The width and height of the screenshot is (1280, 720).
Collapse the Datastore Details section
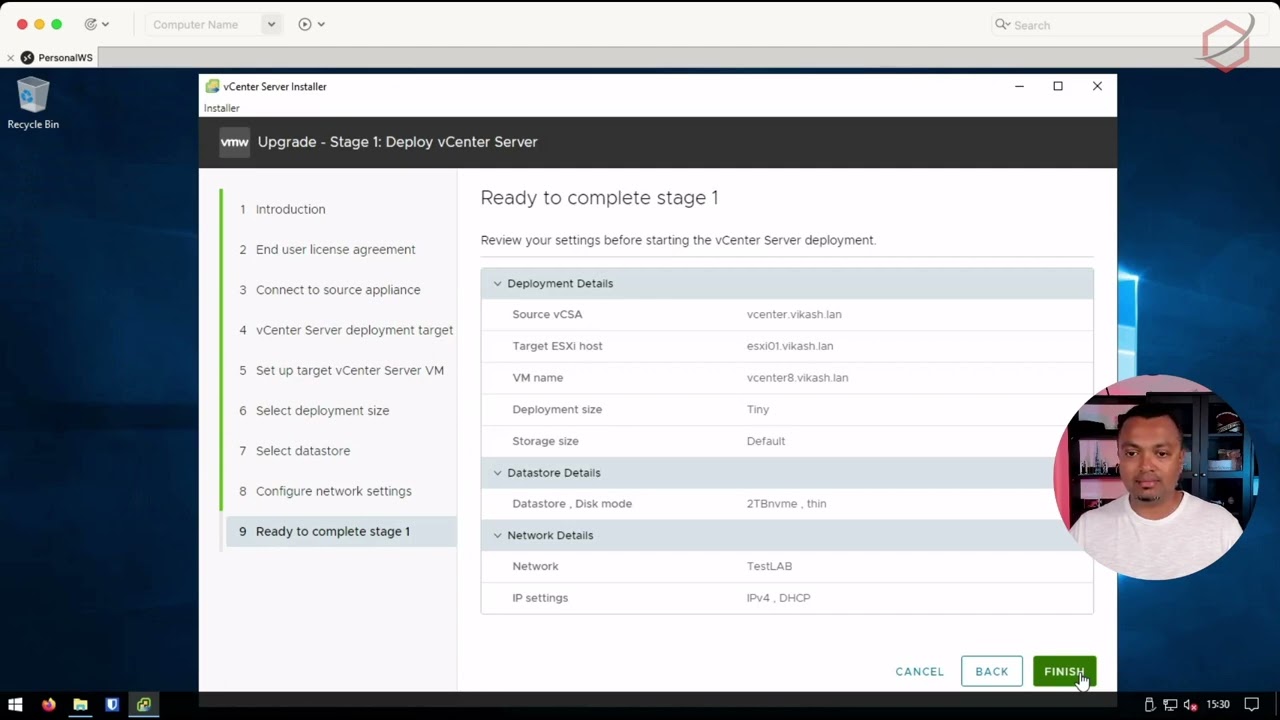coord(497,473)
